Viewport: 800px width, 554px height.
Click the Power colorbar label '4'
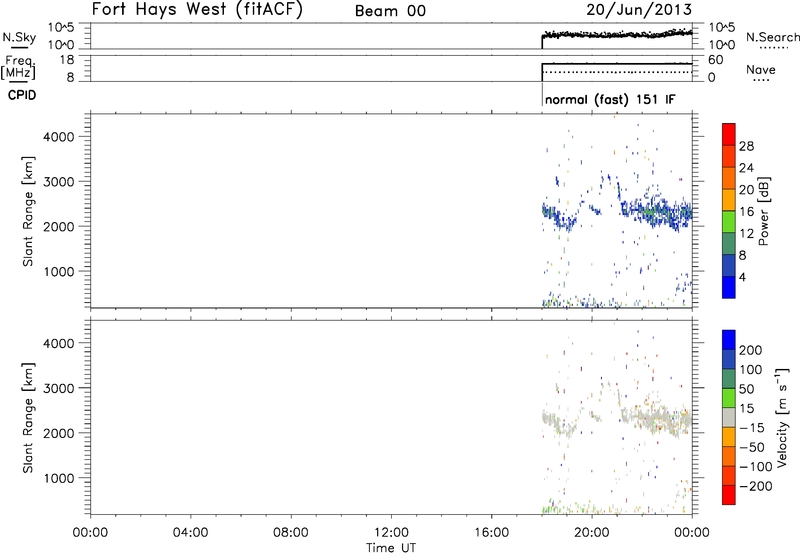tap(742, 277)
